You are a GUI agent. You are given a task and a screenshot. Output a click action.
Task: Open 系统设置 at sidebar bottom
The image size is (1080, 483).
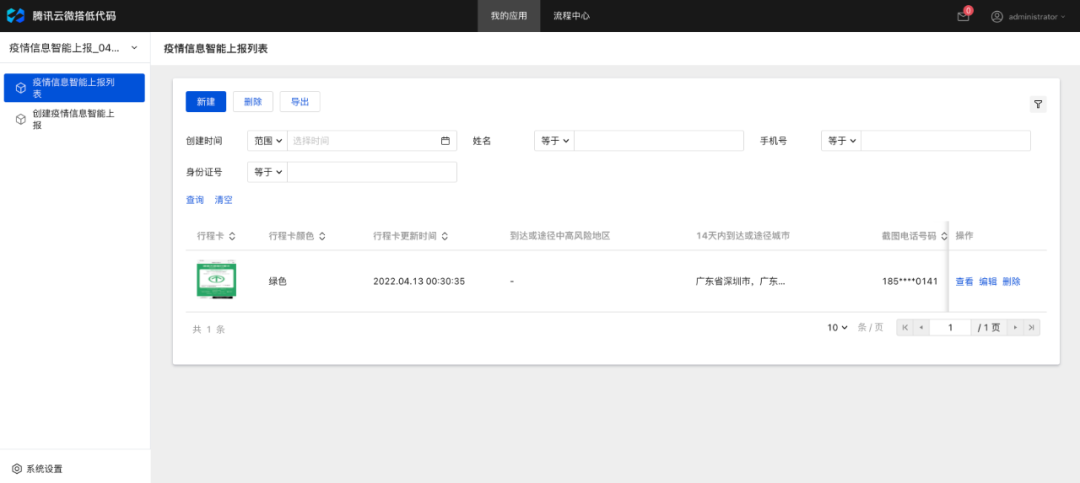click(37, 469)
